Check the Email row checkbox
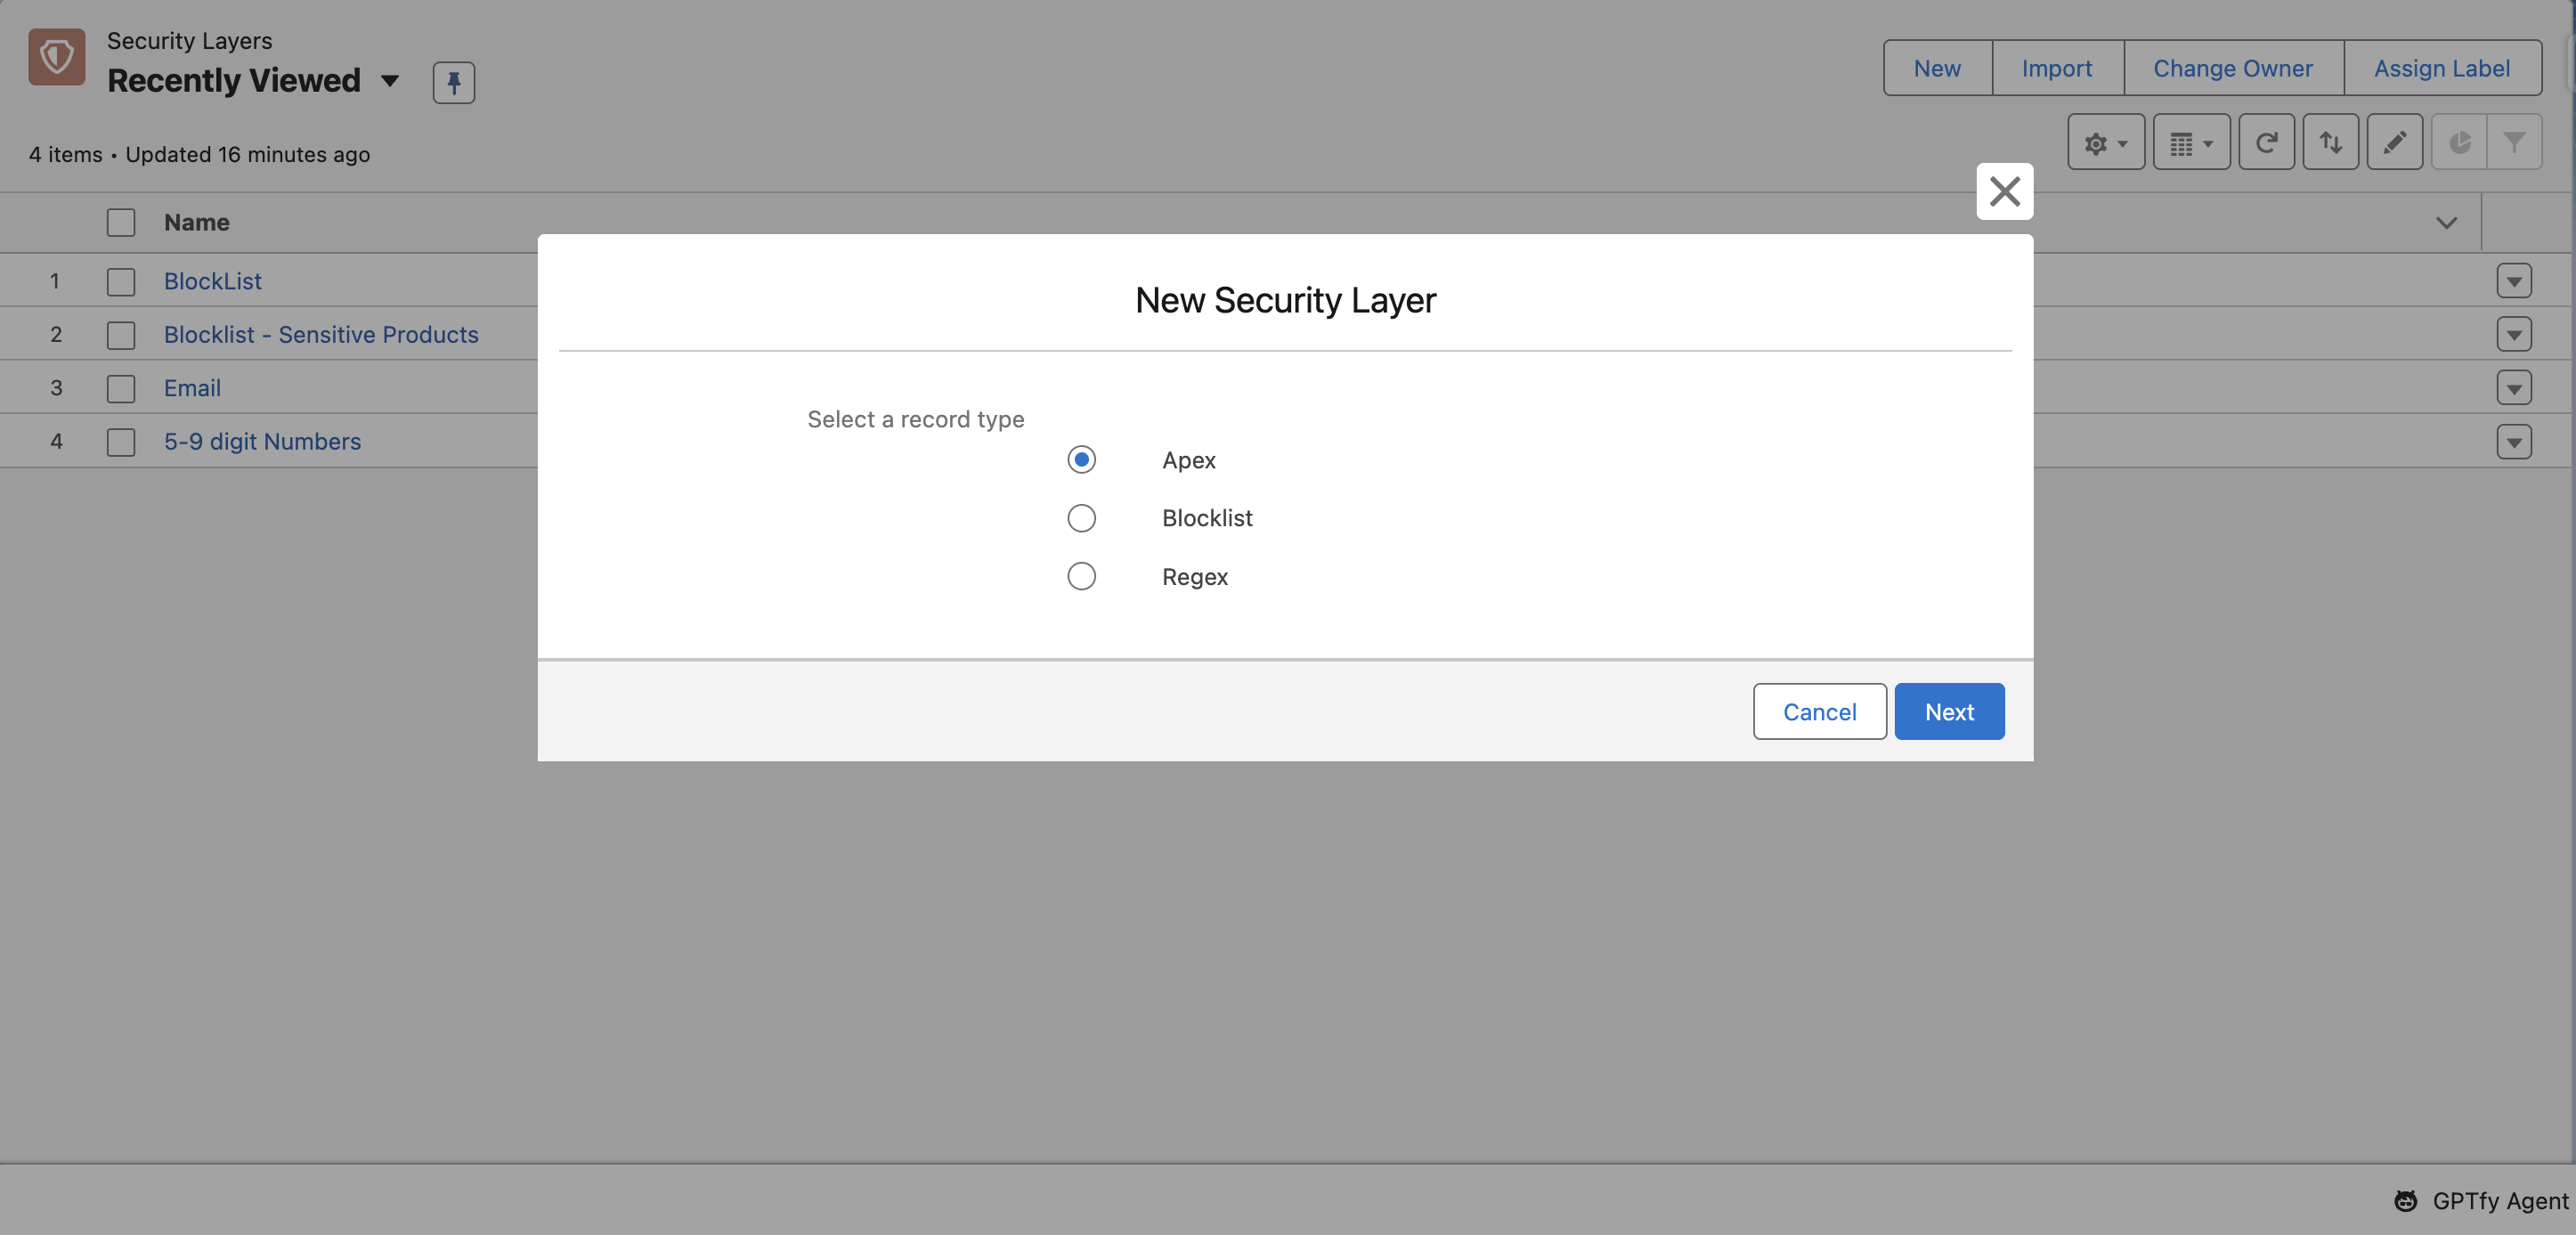This screenshot has height=1235, width=2576. click(121, 388)
